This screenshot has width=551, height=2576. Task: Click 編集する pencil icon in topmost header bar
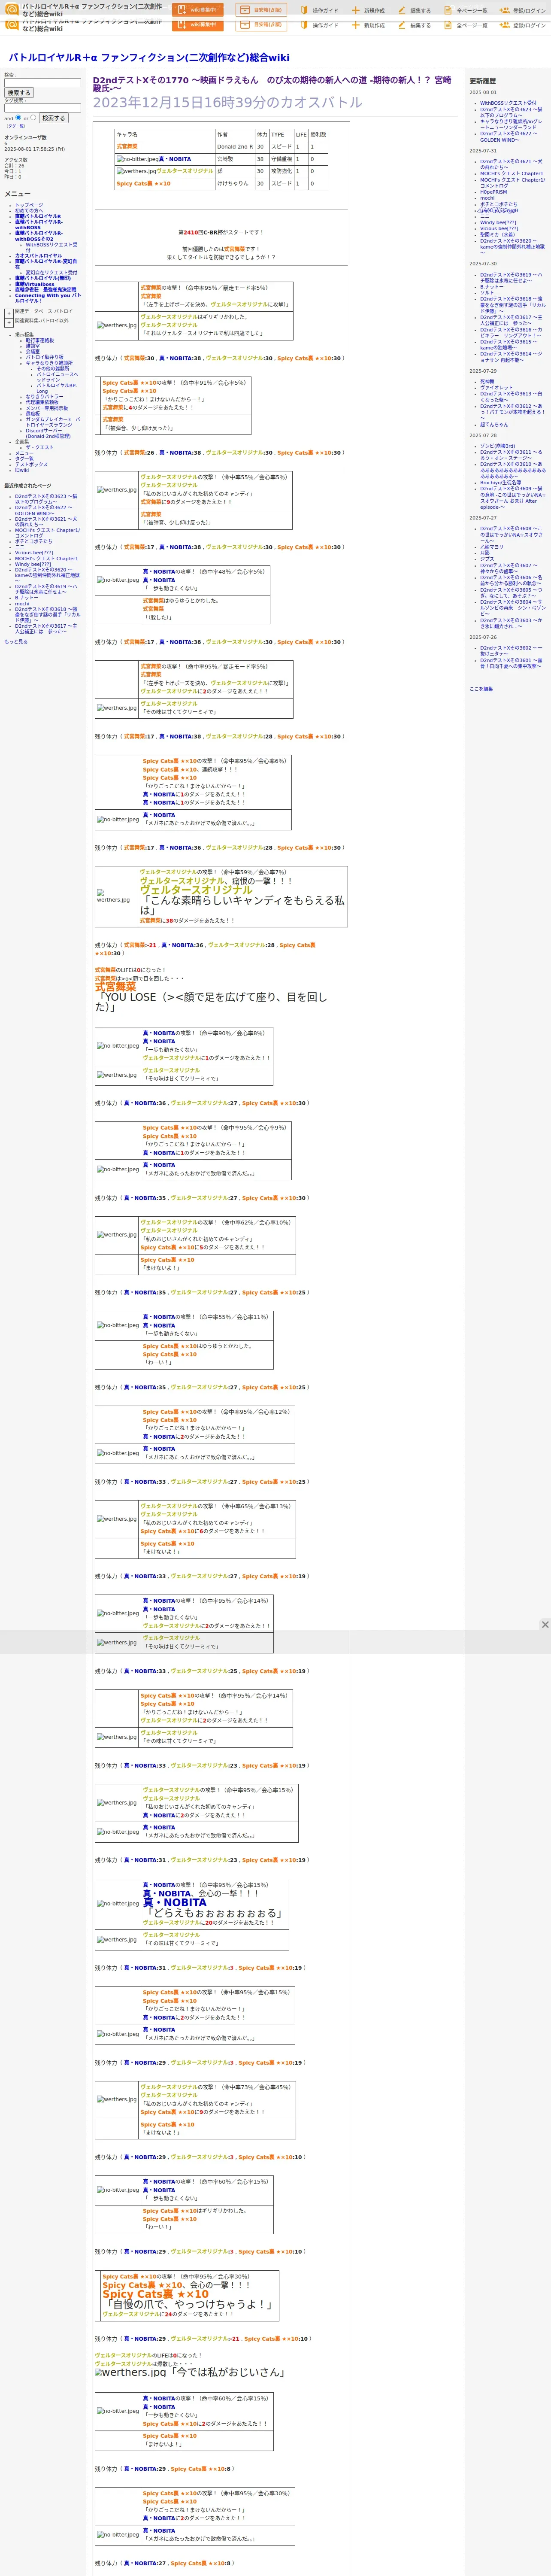(x=402, y=11)
